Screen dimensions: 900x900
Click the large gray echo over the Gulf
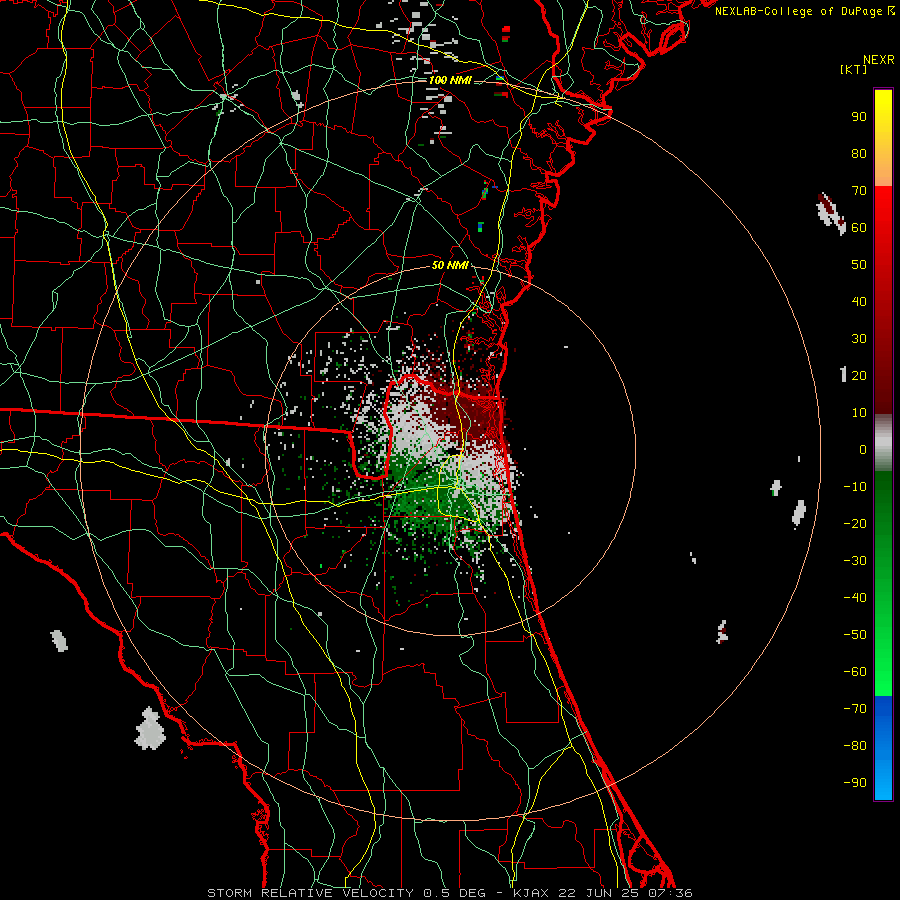(x=150, y=728)
